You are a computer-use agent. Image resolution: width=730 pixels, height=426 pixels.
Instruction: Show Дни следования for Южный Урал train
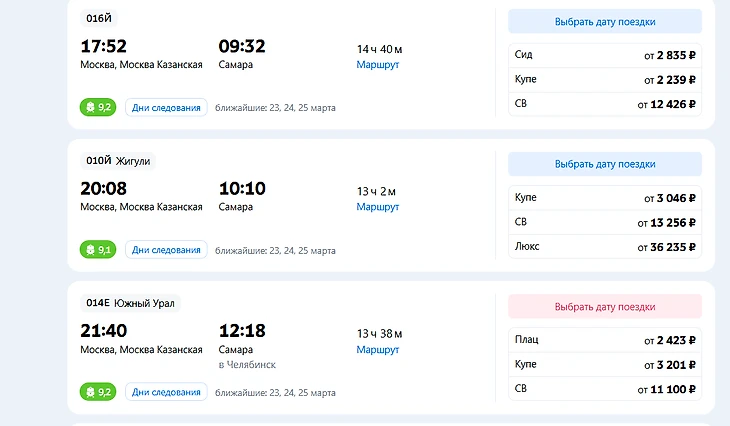166,392
